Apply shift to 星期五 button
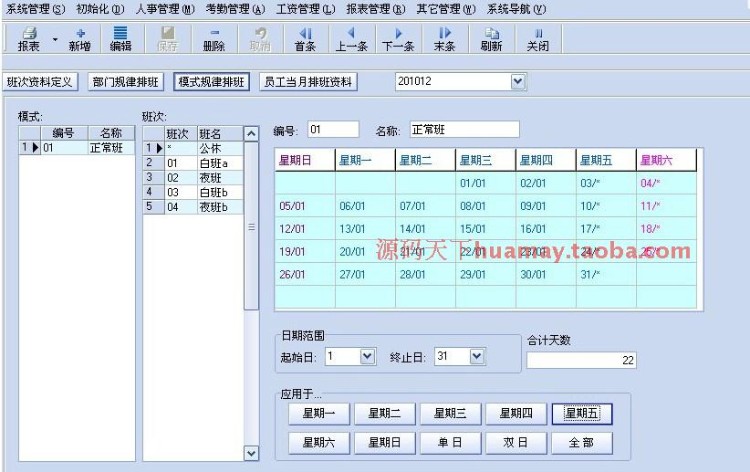Screen dimensions: 750x472 point(582,414)
